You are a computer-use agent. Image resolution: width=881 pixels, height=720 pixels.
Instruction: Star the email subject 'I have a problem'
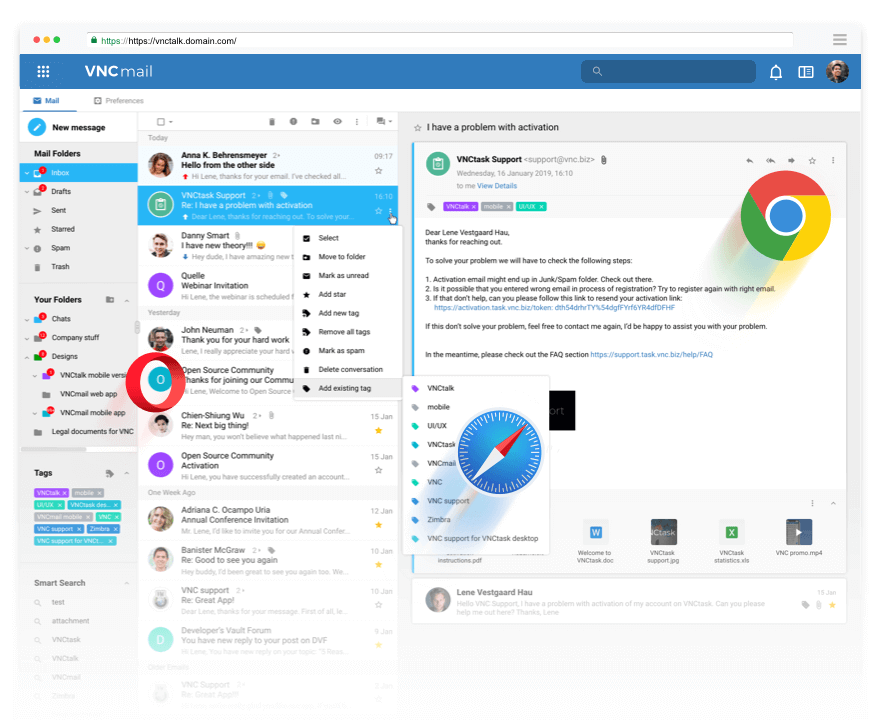417,128
